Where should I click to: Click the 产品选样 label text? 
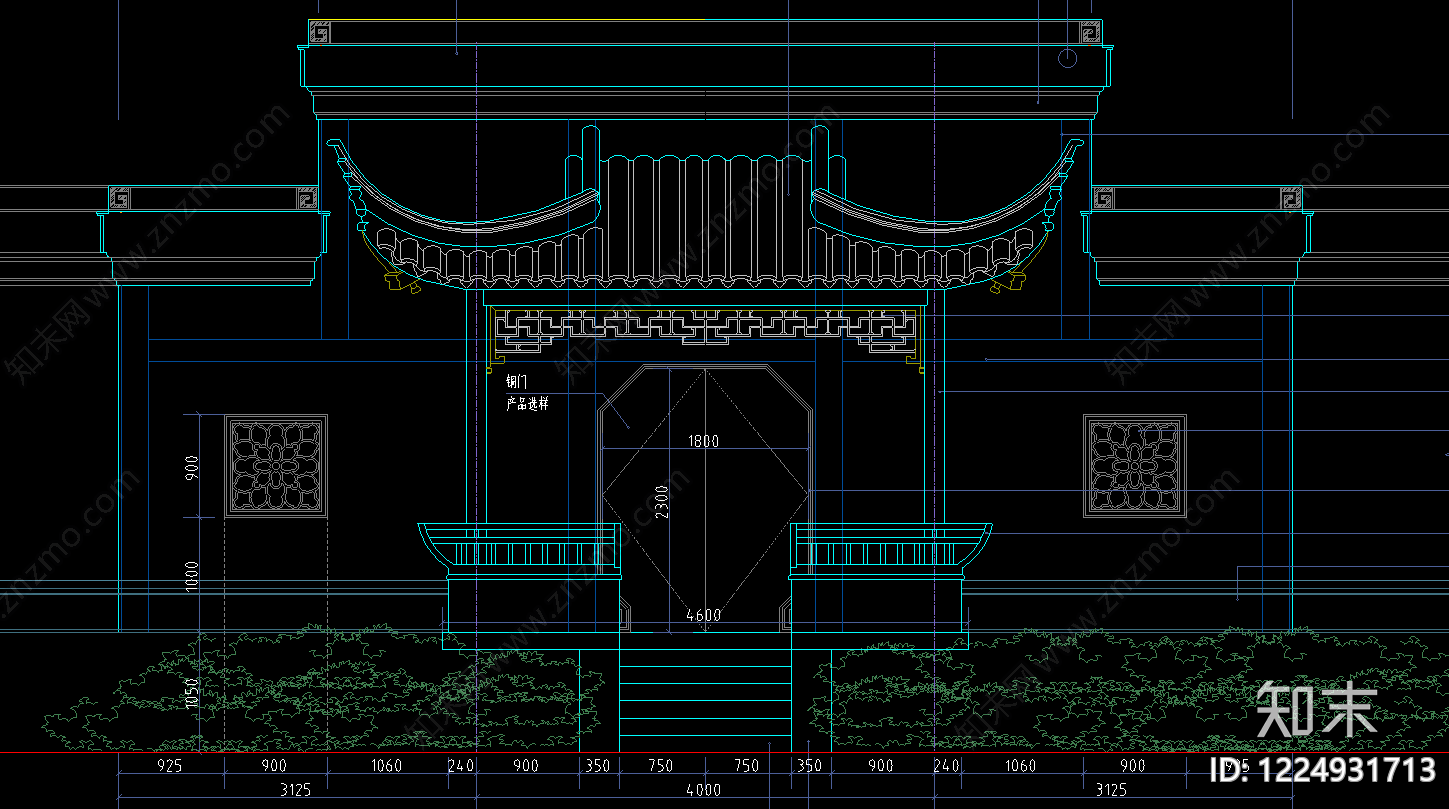[x=527, y=404]
